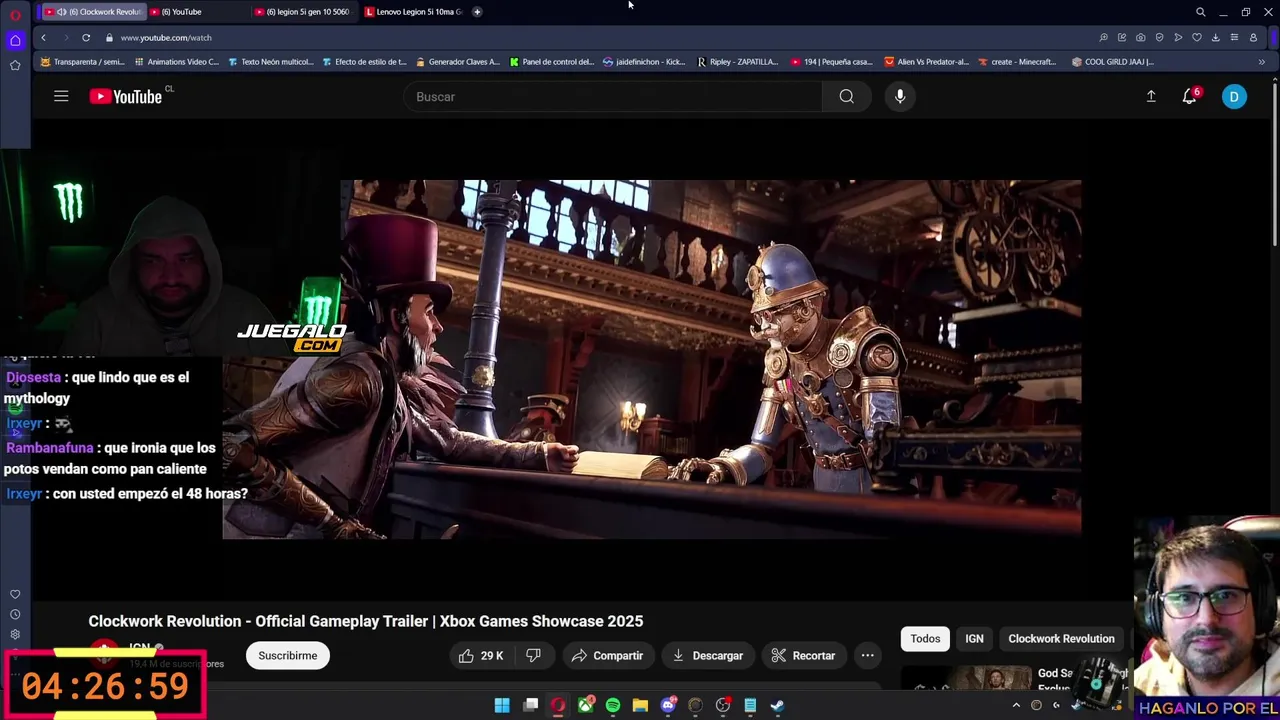Screen dimensions: 1280x720
Task: Open the Texto Neón multicol... bookmark
Action: point(271,62)
